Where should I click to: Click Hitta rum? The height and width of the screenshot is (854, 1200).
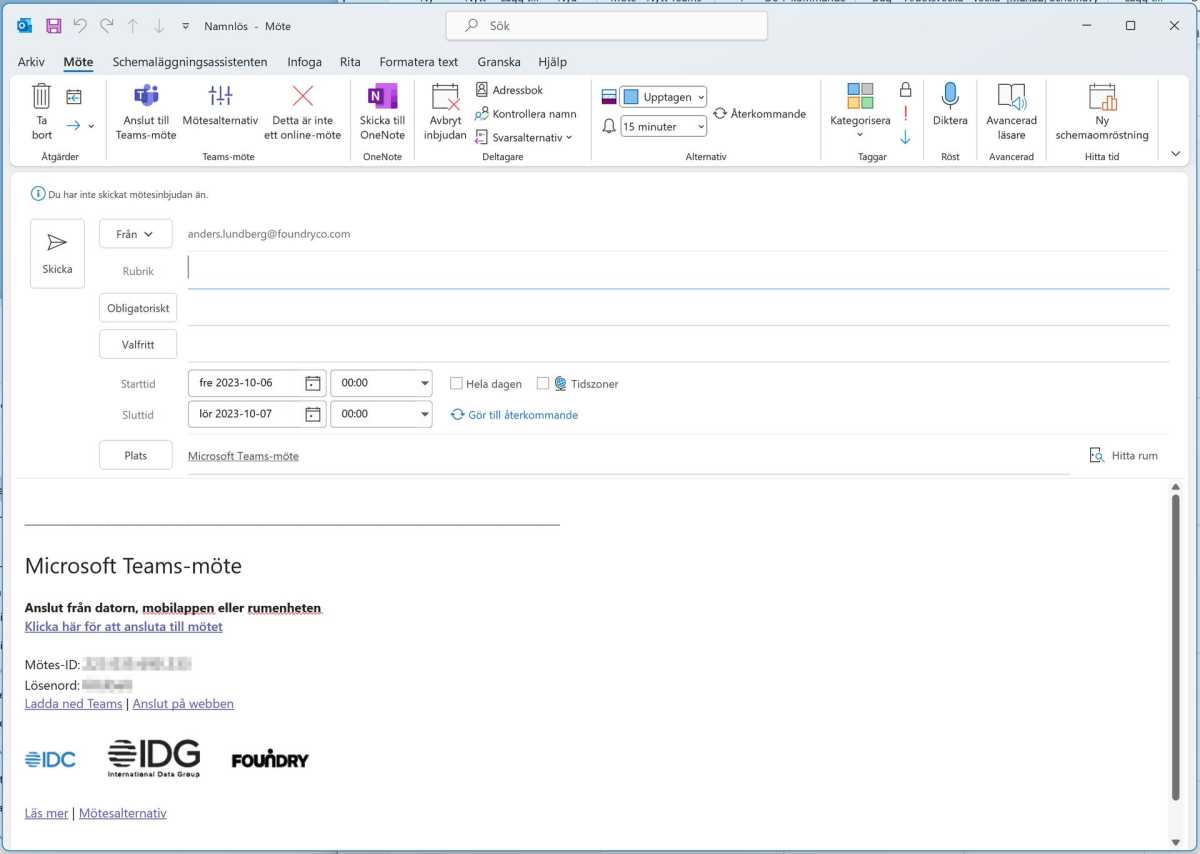(x=1124, y=455)
